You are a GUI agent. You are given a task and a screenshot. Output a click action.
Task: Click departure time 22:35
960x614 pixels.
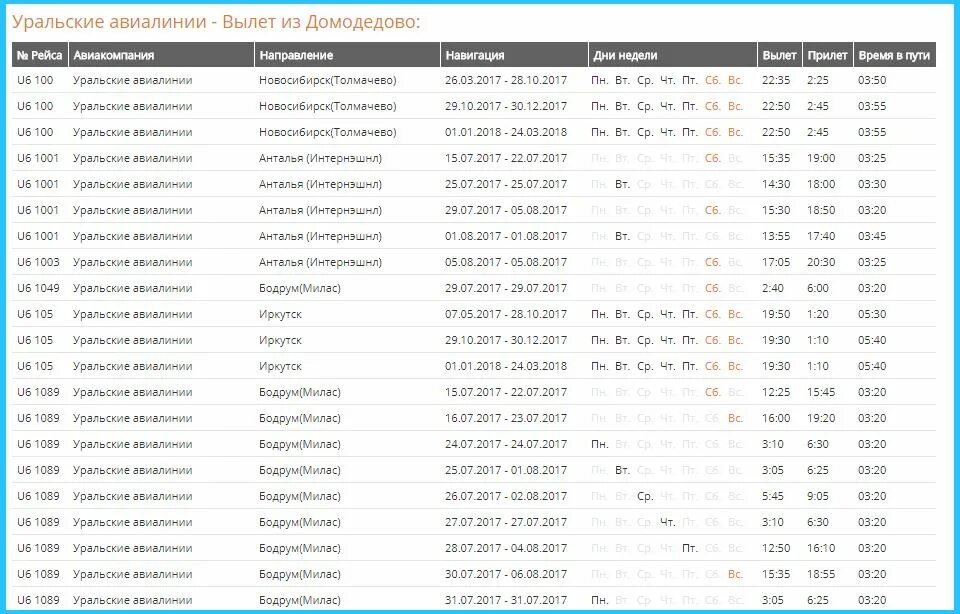pos(776,80)
